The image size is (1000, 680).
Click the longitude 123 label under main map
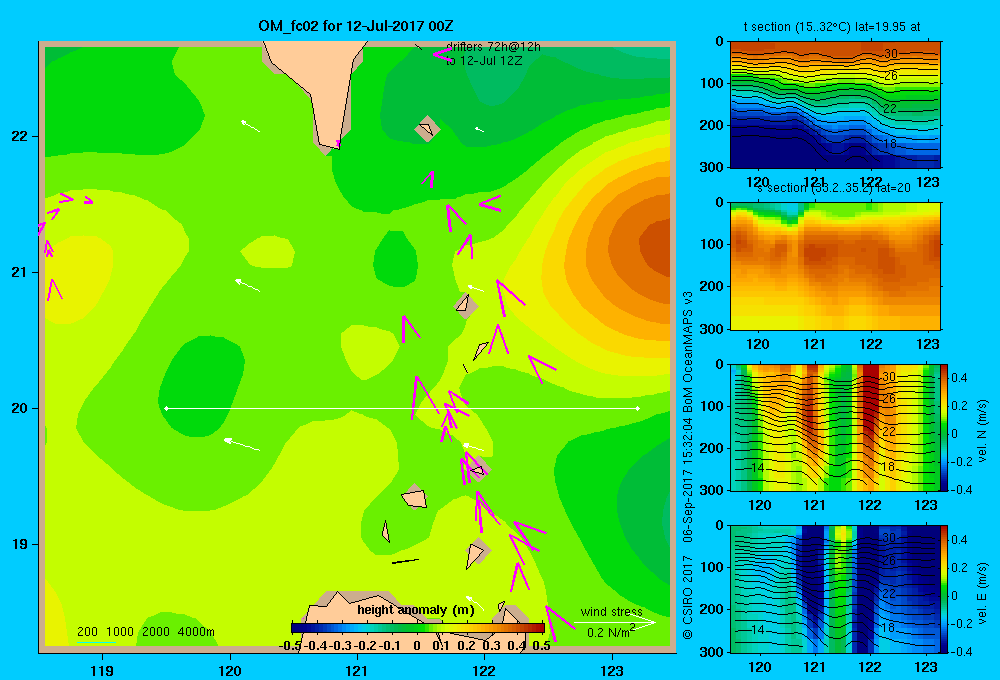[x=612, y=670]
